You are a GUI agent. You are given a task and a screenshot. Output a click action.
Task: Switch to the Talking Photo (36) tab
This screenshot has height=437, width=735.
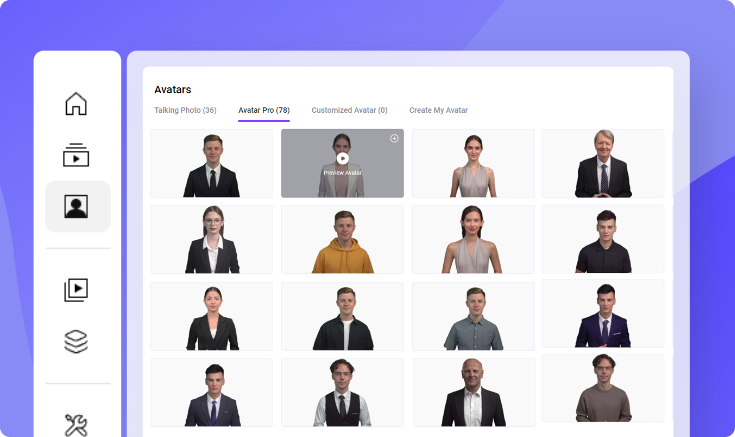[x=185, y=110]
